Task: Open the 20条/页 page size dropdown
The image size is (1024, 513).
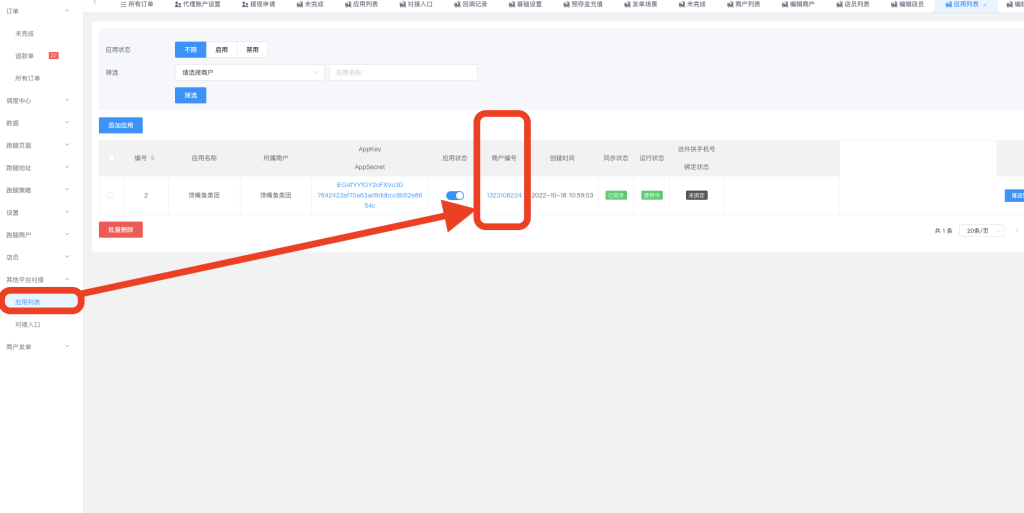Action: point(981,230)
